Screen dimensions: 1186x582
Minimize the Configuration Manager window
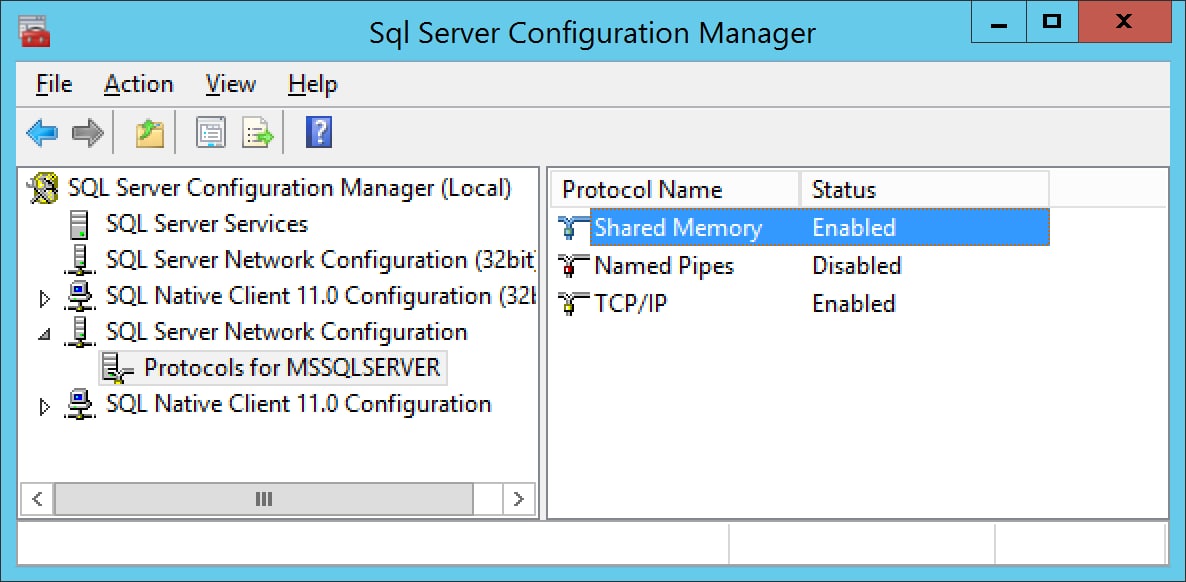[998, 22]
